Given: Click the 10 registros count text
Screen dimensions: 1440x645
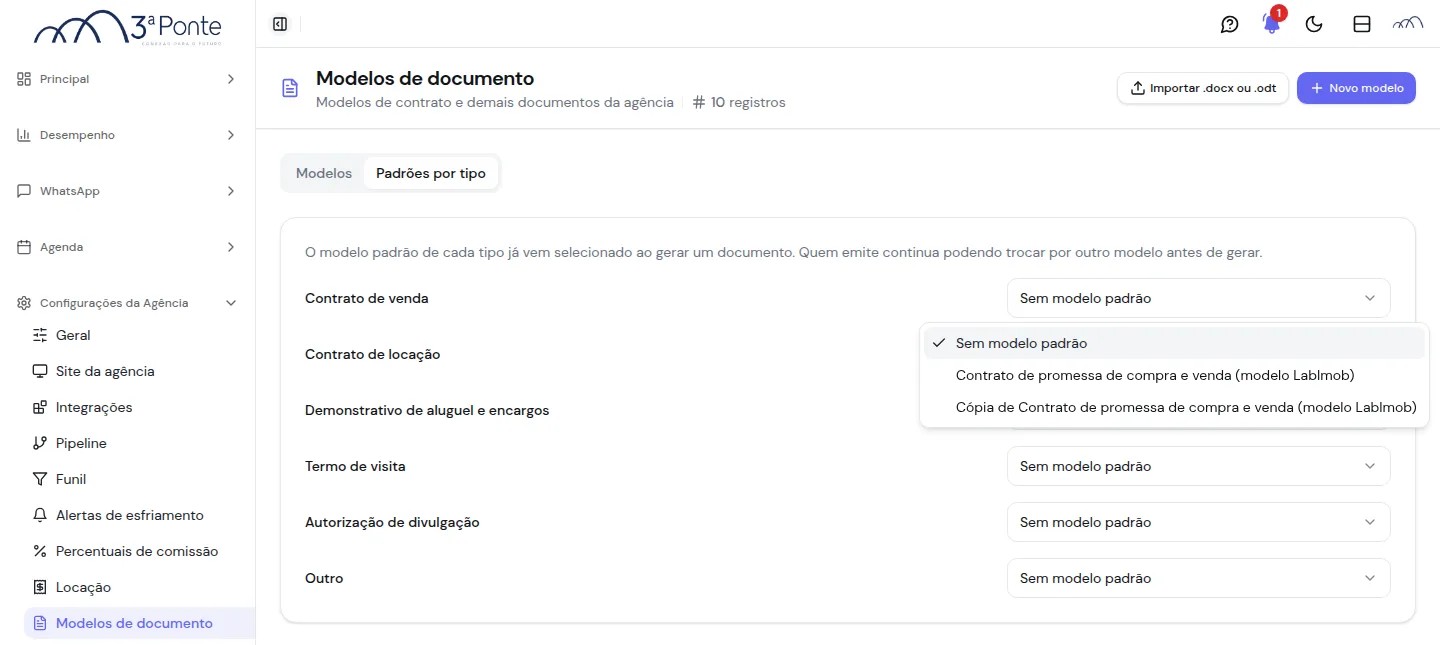Looking at the screenshot, I should [748, 102].
